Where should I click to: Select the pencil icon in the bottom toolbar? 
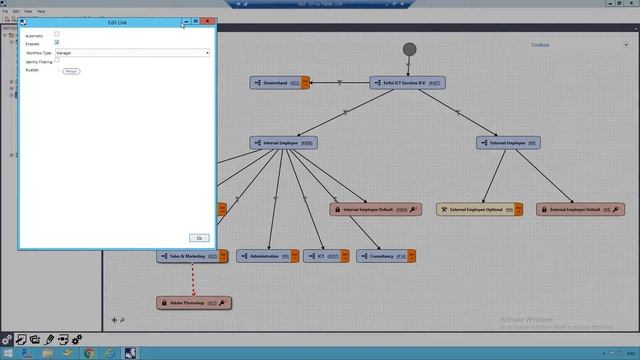click(x=49, y=339)
